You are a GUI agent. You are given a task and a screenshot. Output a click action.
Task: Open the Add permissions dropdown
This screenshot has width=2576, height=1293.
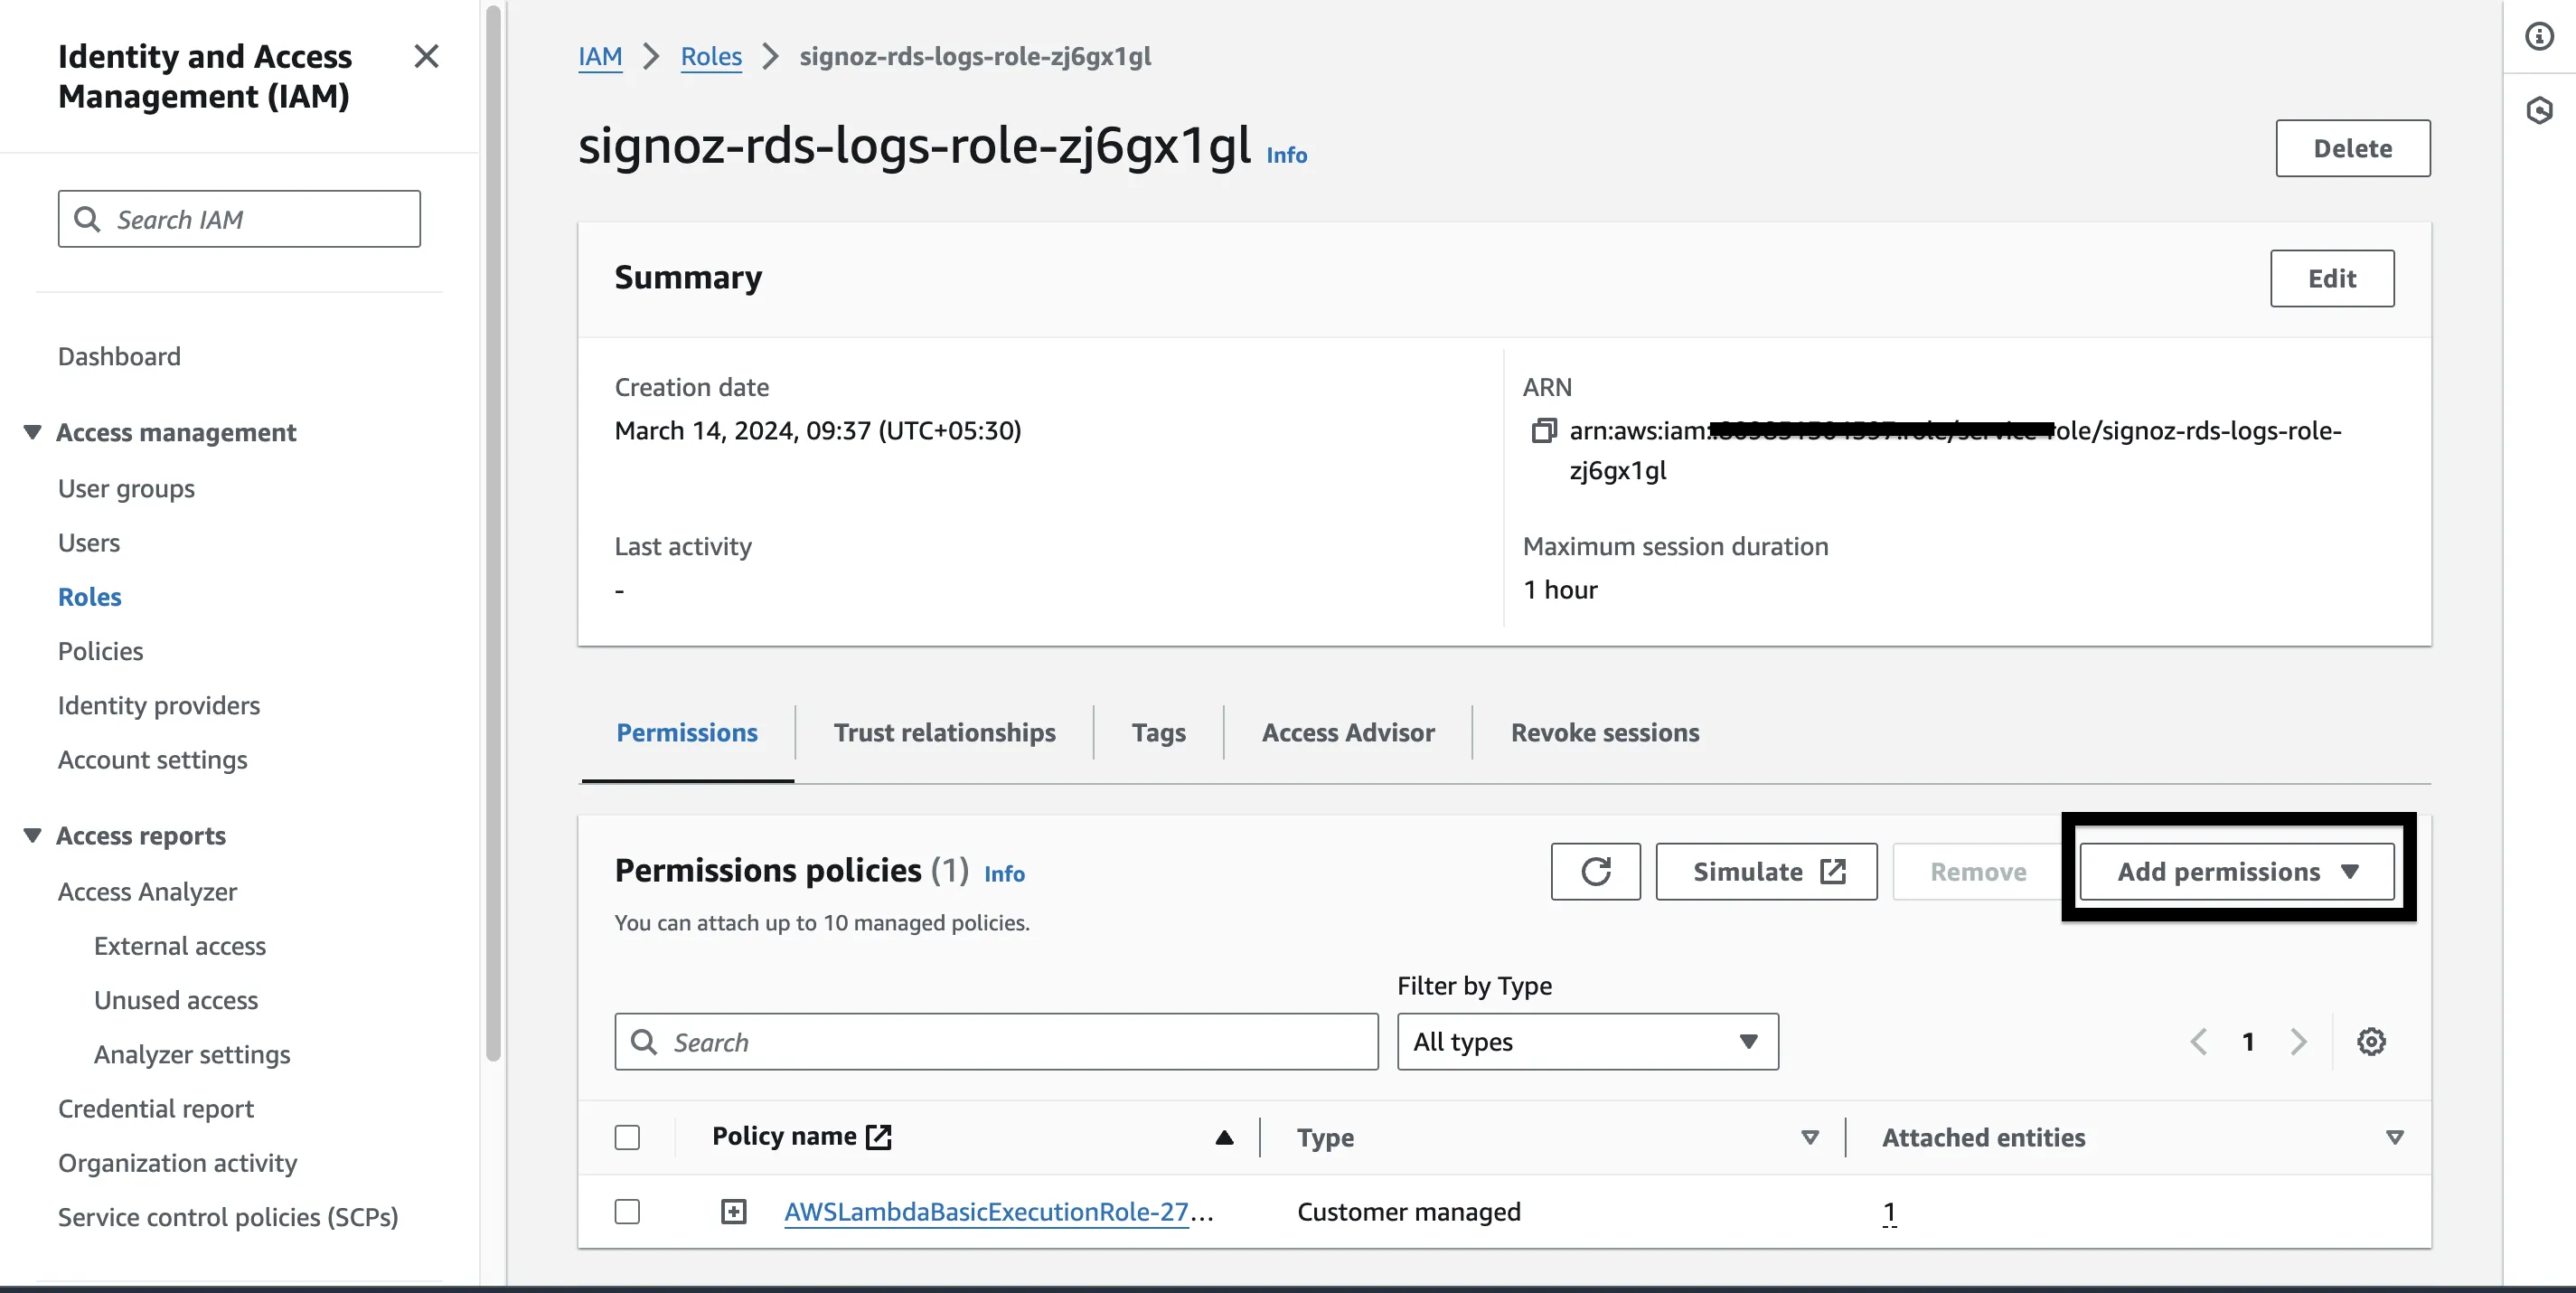coord(2237,871)
